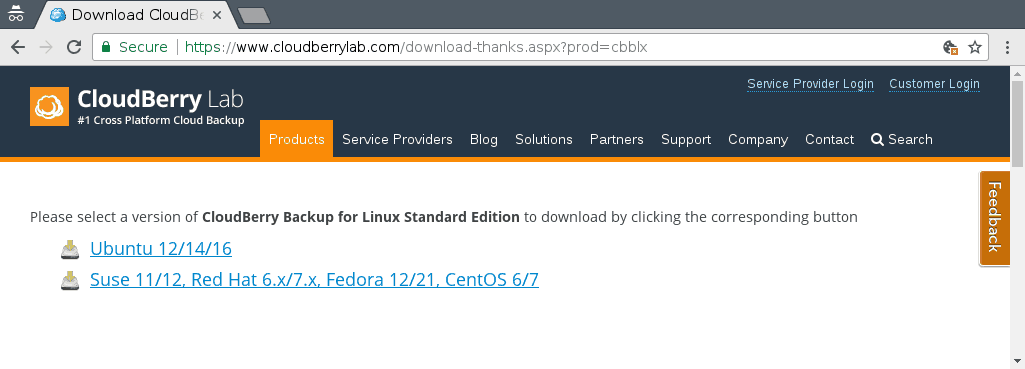Viewport: 1025px width, 369px height.
Task: Open the Service Provider Login link
Action: pos(811,84)
